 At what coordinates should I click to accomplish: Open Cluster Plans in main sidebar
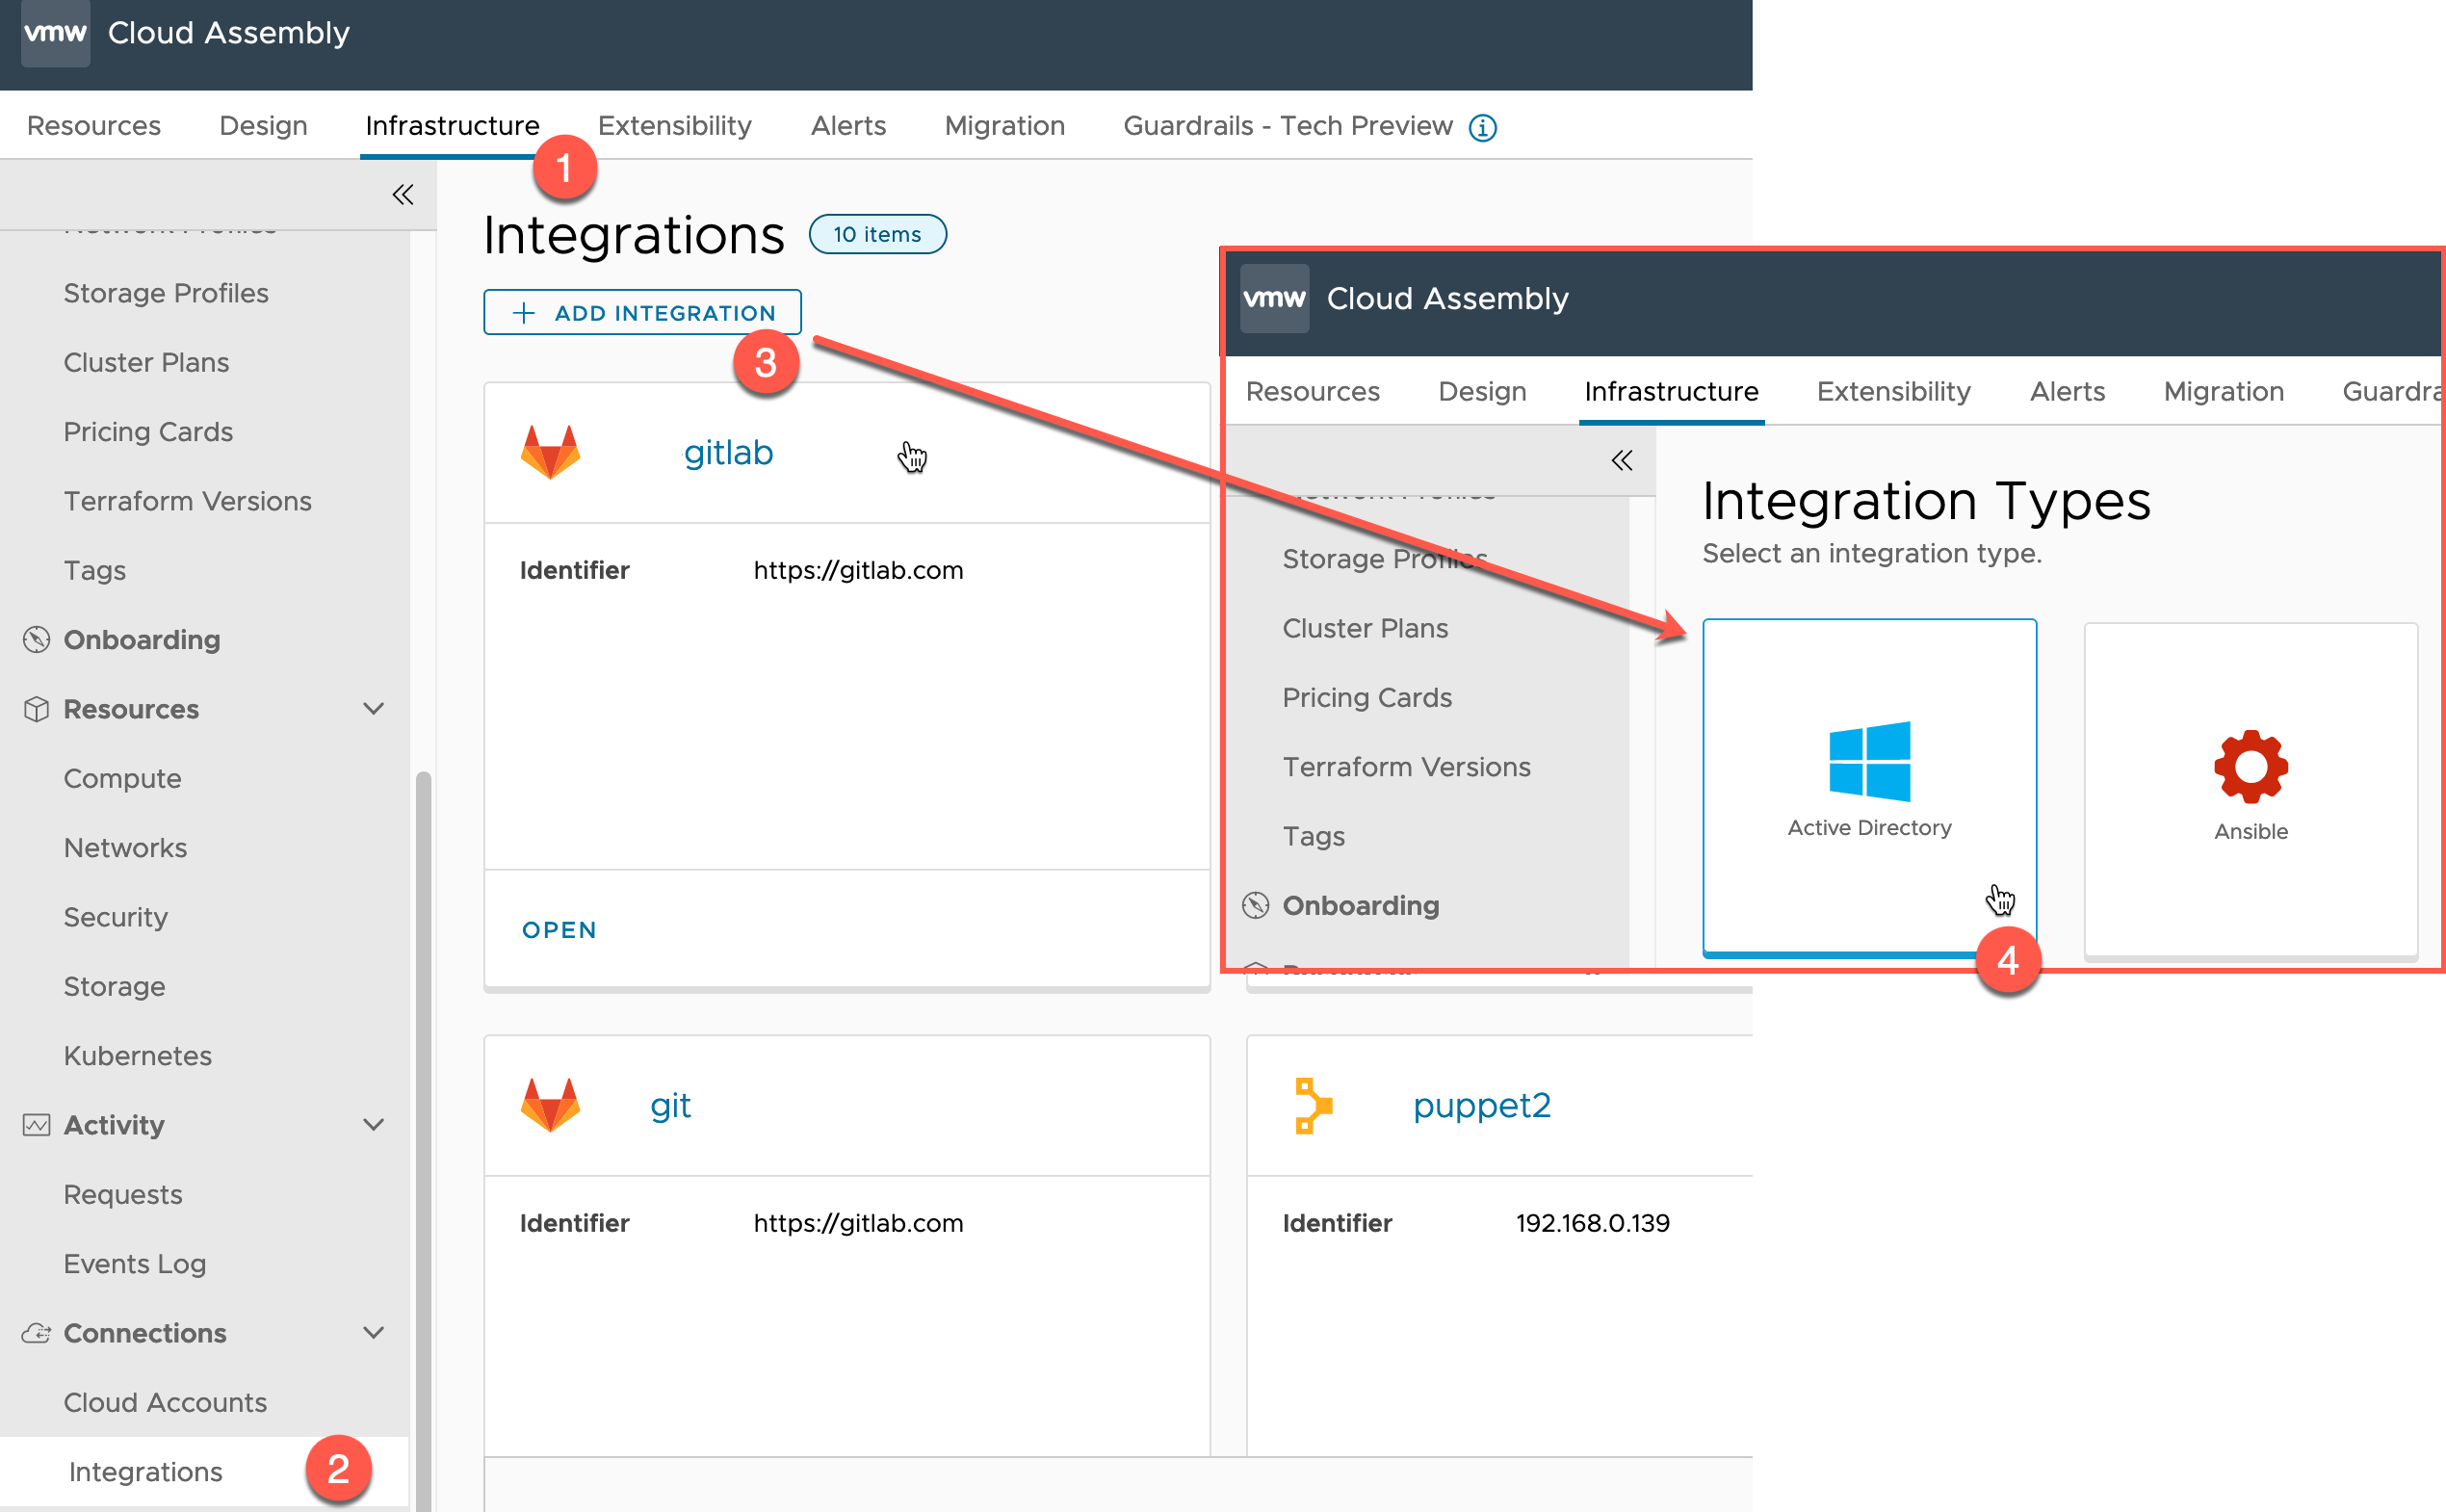tap(146, 362)
